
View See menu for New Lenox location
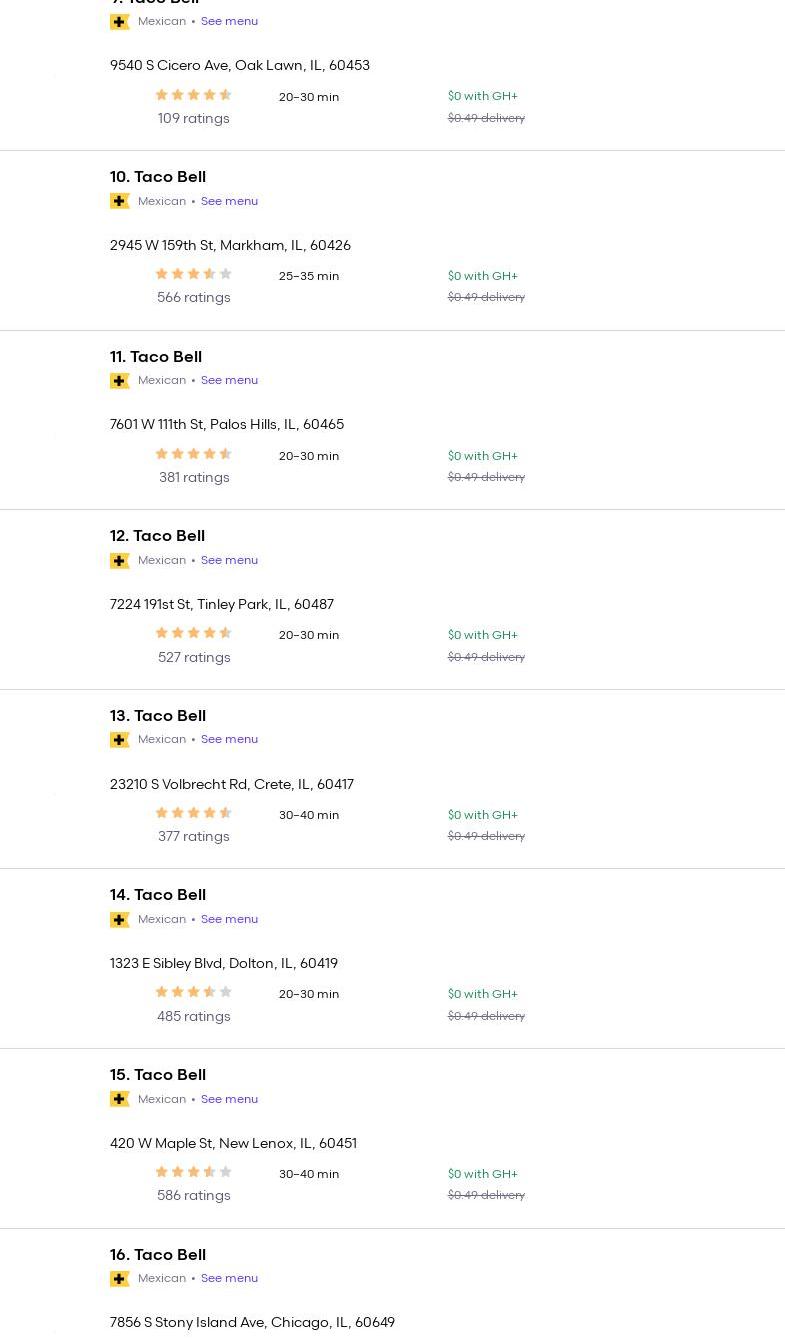pos(229,1099)
